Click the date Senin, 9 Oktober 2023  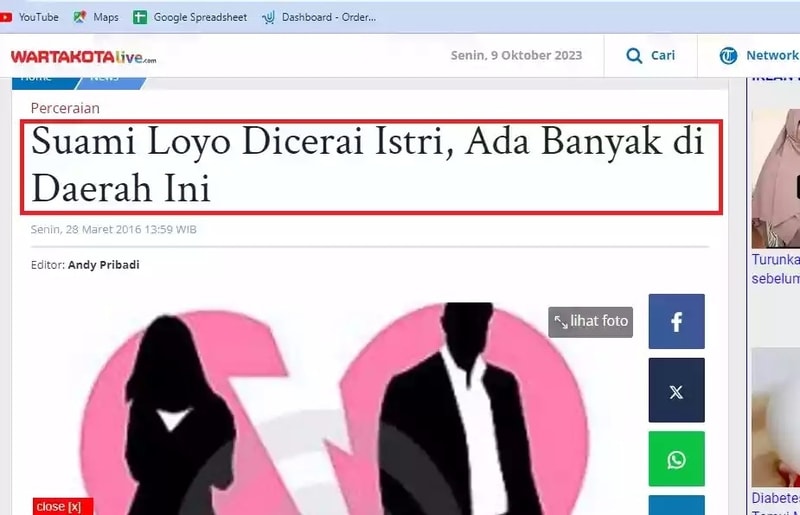516,55
